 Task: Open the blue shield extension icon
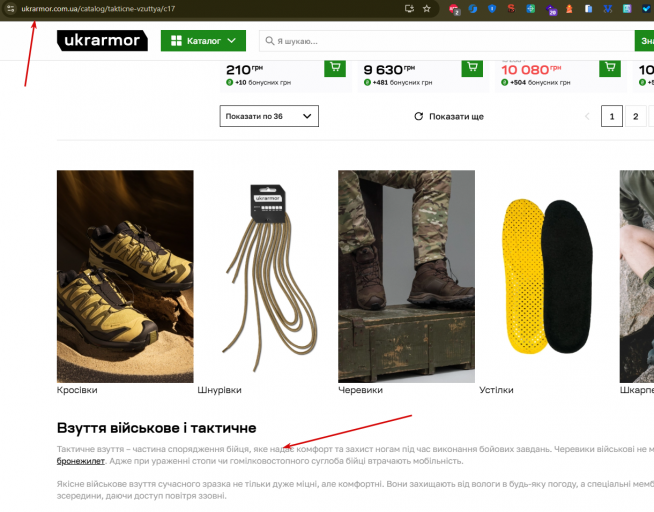[492, 8]
